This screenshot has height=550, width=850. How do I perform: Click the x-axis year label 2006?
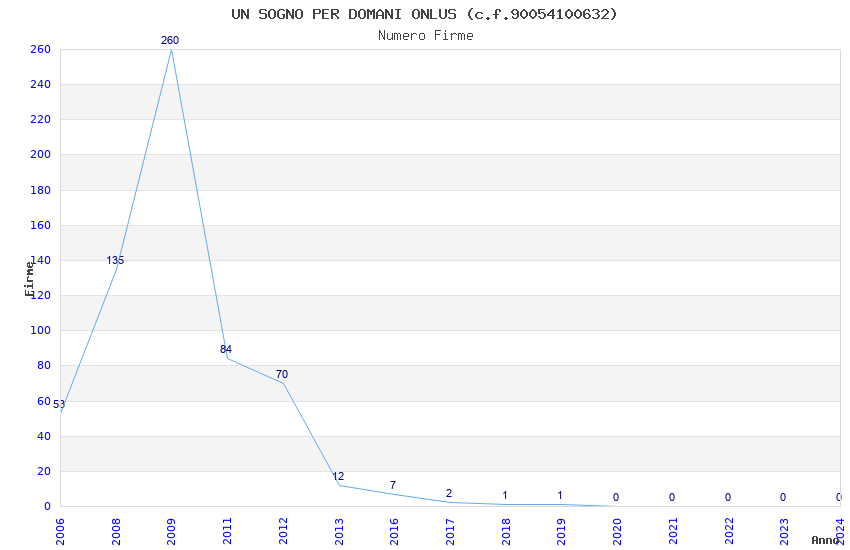click(x=60, y=531)
